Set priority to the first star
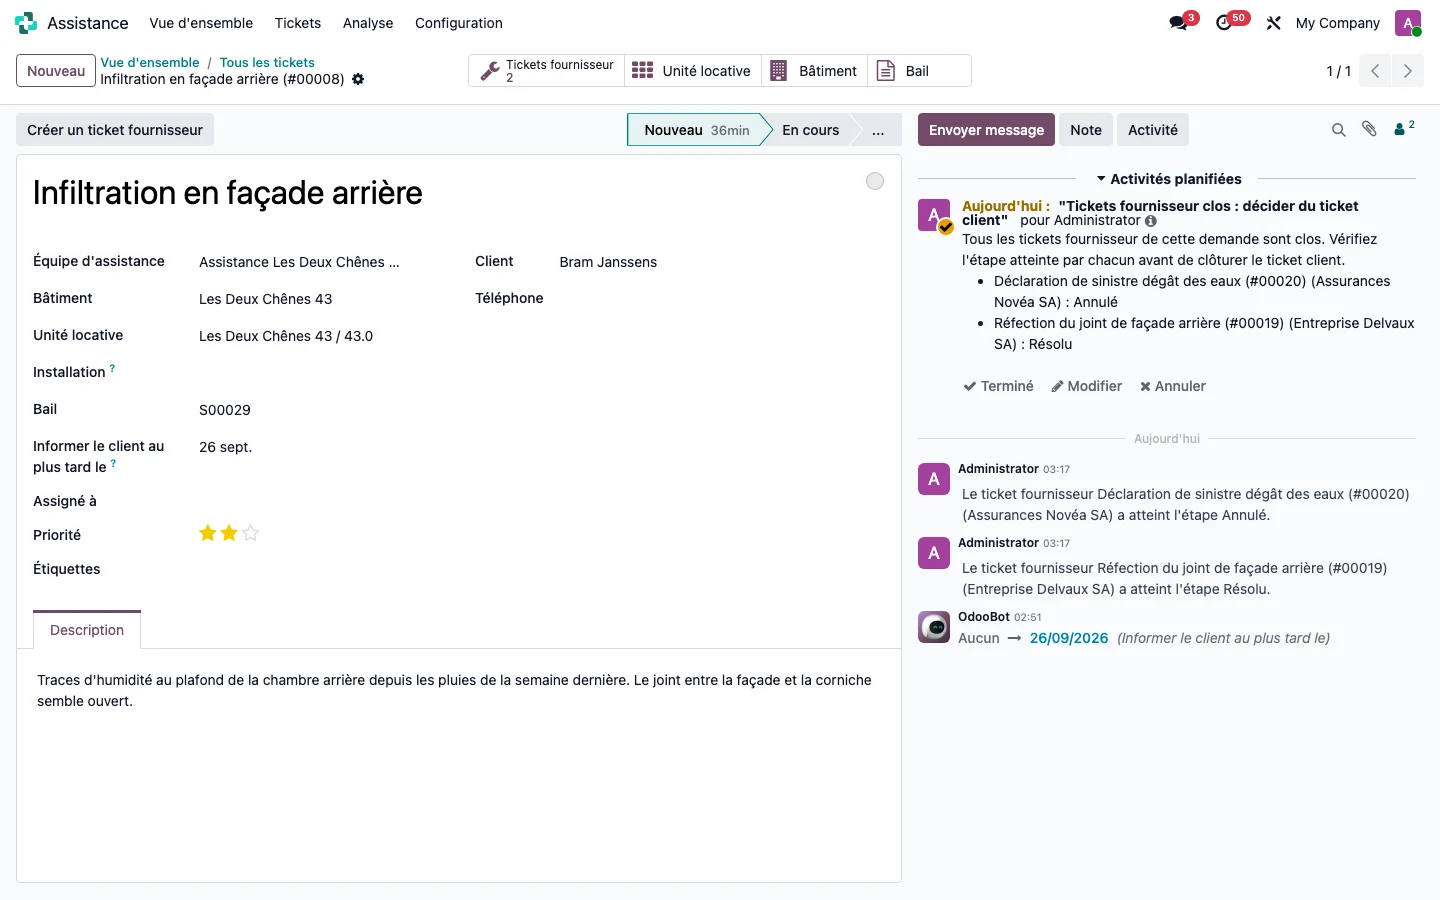This screenshot has height=900, width=1440. pyautogui.click(x=208, y=534)
